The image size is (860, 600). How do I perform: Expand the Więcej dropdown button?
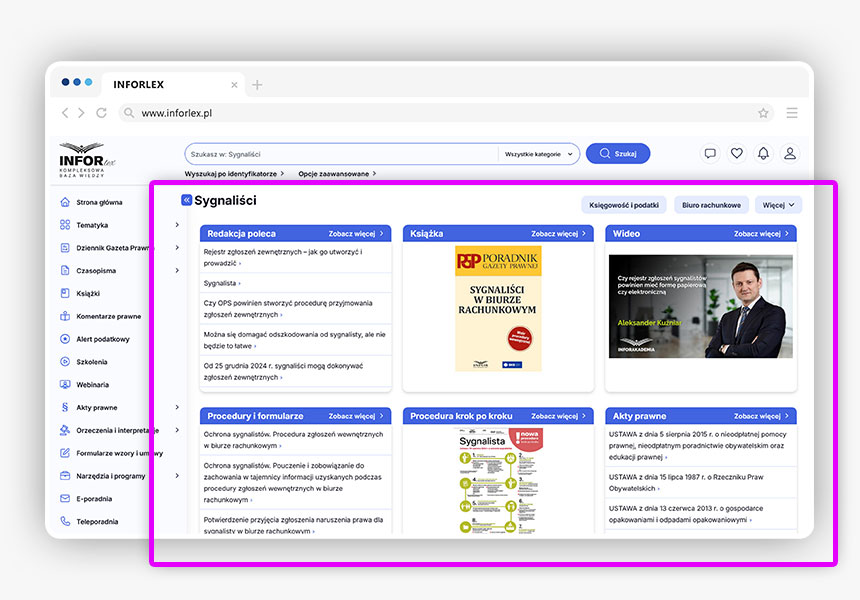coord(778,205)
